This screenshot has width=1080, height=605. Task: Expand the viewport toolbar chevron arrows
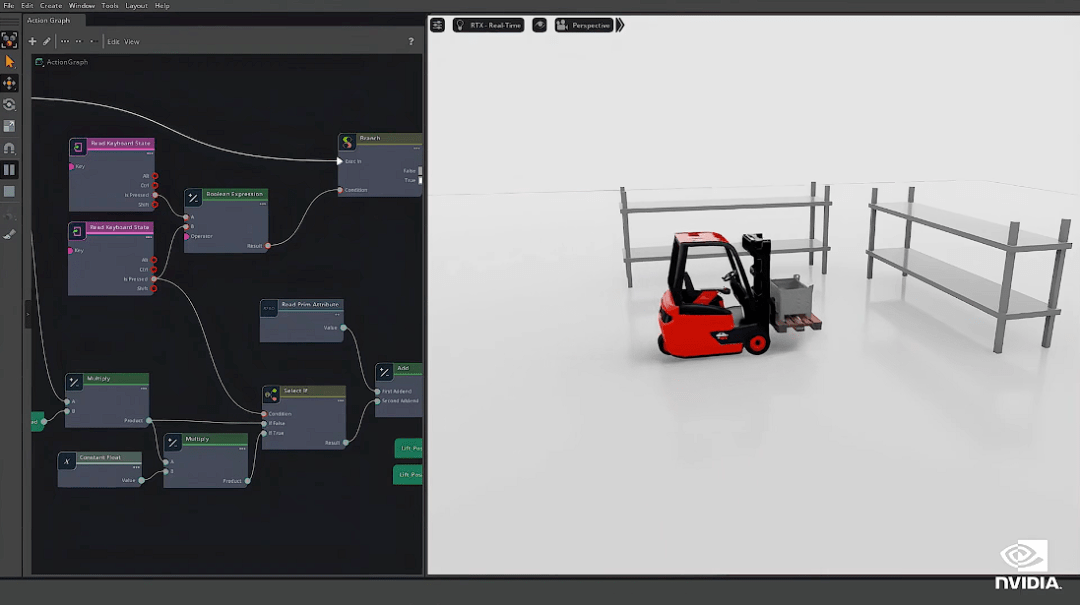point(620,25)
